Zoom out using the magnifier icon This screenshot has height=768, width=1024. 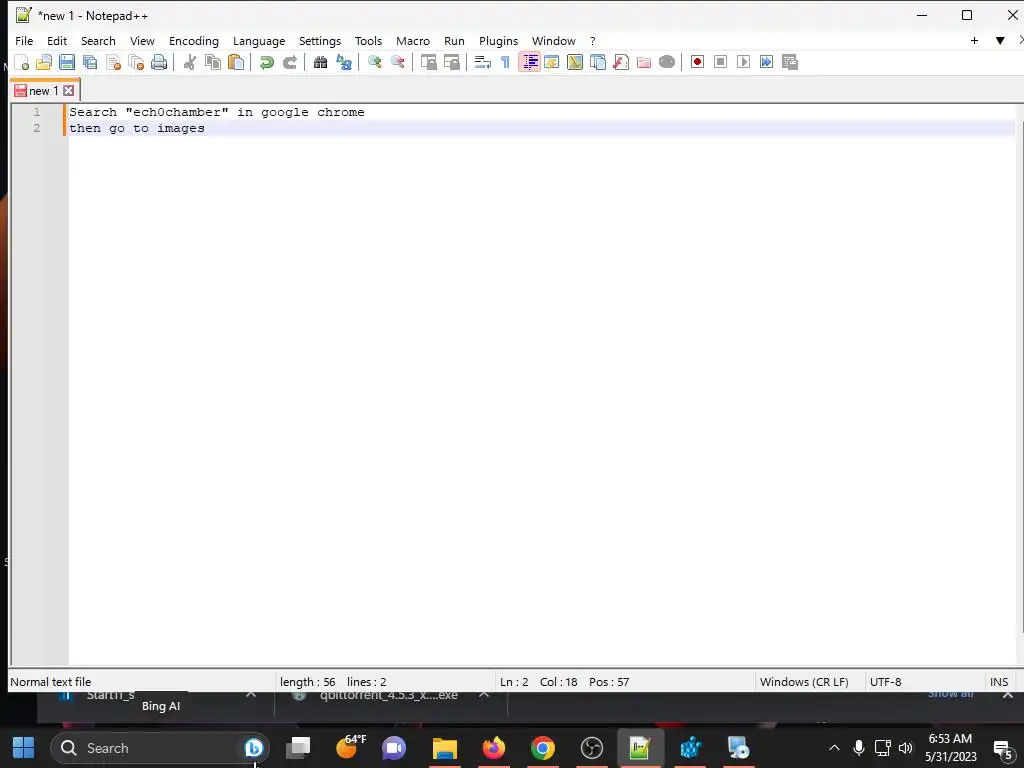point(397,62)
